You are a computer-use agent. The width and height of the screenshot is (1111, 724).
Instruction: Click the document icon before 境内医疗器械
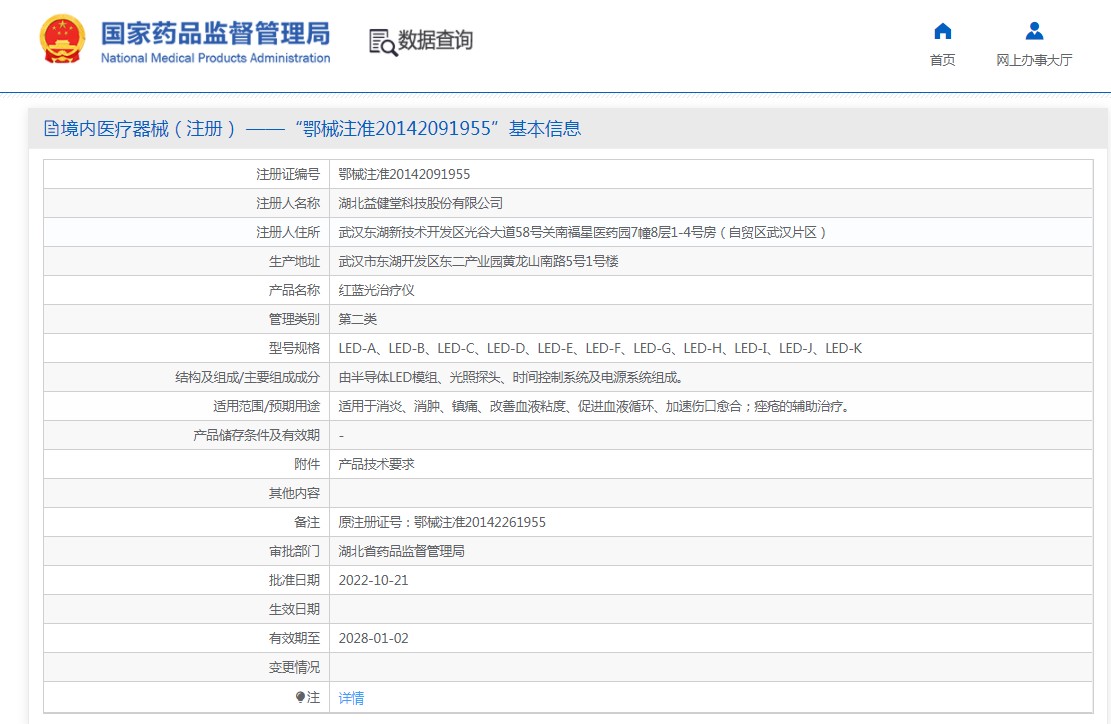click(51, 128)
